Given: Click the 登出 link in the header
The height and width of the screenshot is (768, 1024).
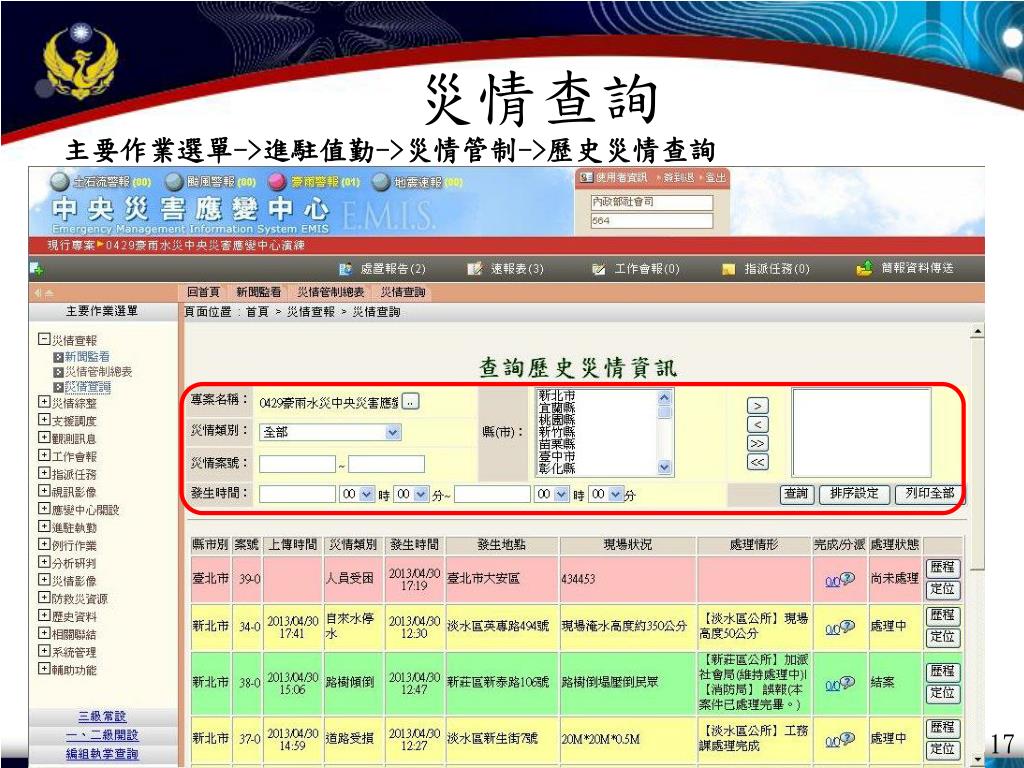Looking at the screenshot, I should pyautogui.click(x=716, y=178).
